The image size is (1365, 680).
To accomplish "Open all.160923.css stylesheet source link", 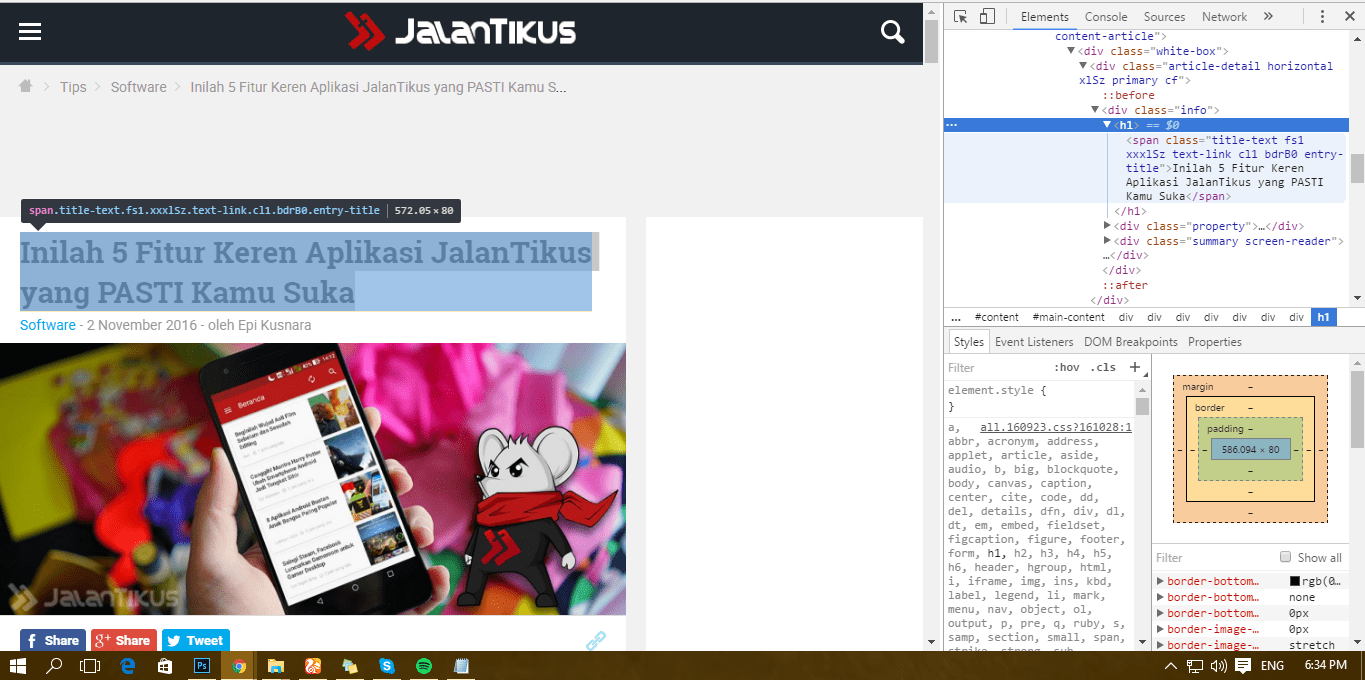I will pos(1056,427).
